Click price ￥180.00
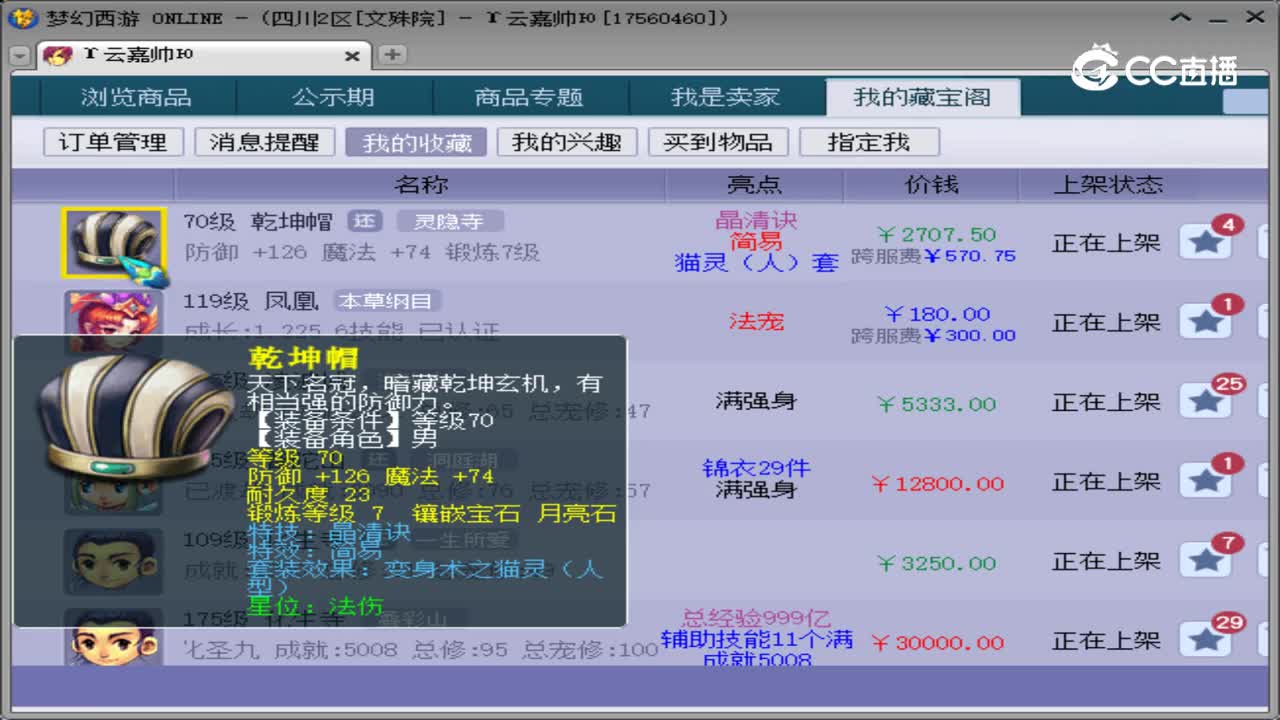The height and width of the screenshot is (720, 1280). [x=937, y=314]
